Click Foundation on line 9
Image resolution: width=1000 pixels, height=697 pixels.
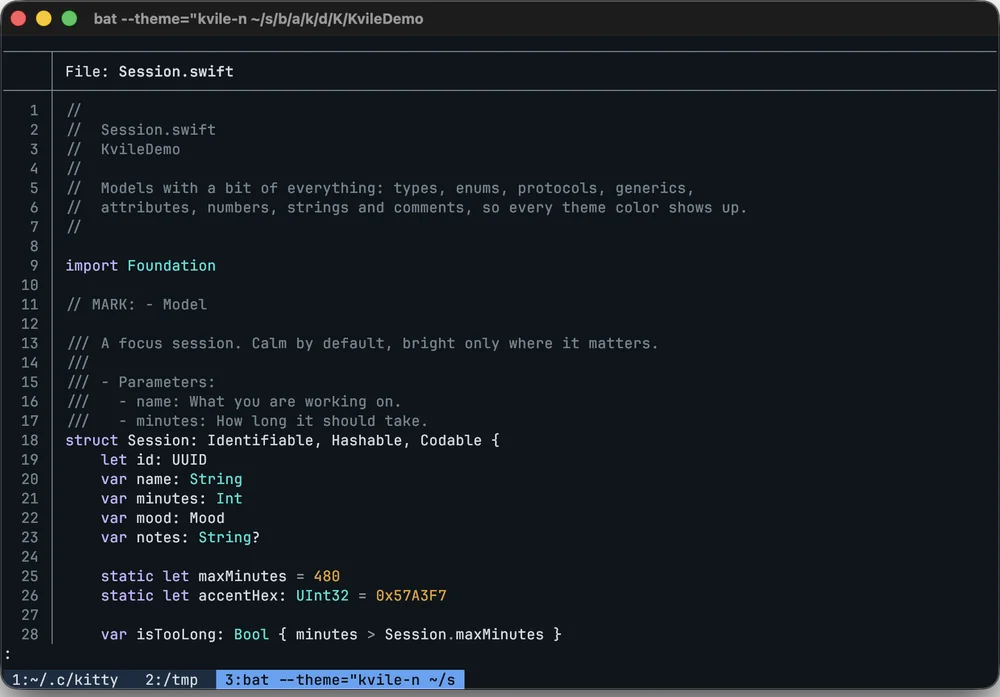click(172, 266)
